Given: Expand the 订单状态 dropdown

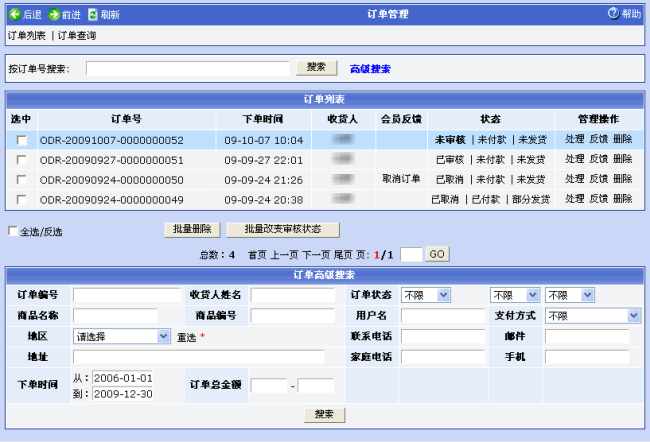Looking at the screenshot, I should click(x=426, y=296).
